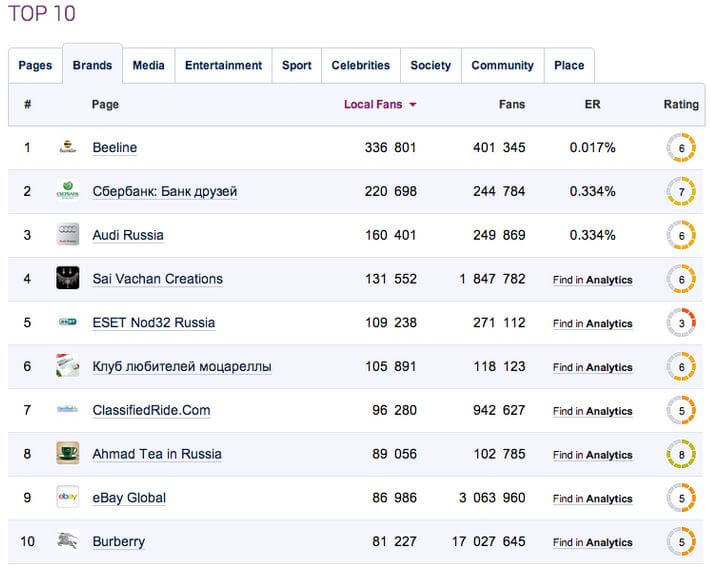
Task: Open the Beeline page link
Action: tap(114, 148)
